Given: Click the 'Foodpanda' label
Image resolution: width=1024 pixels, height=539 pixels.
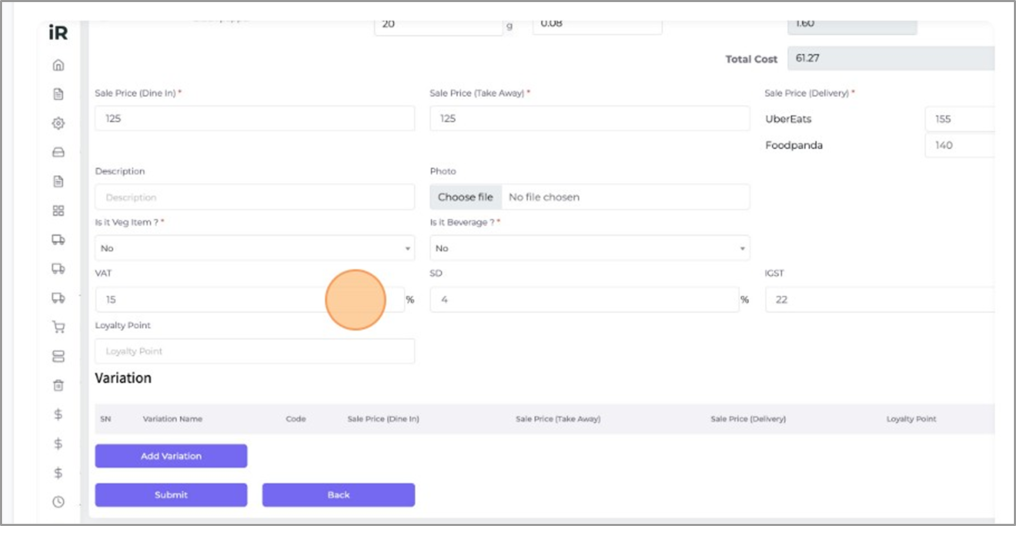Looking at the screenshot, I should (x=794, y=145).
